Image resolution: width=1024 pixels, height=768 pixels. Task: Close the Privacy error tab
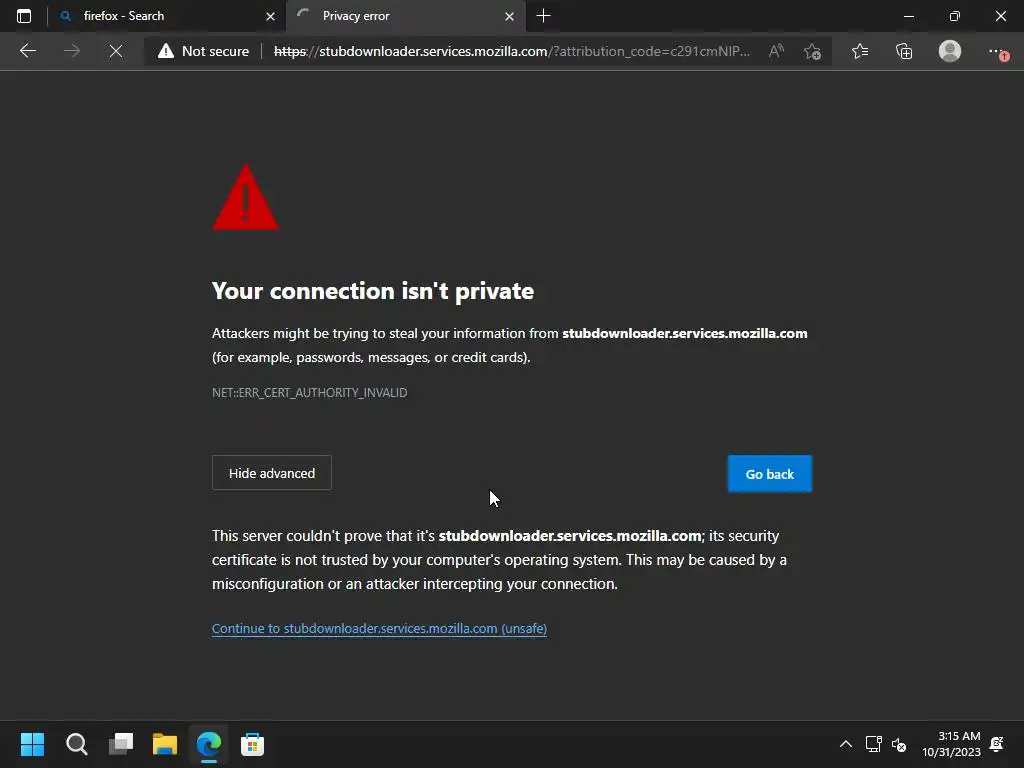click(509, 17)
